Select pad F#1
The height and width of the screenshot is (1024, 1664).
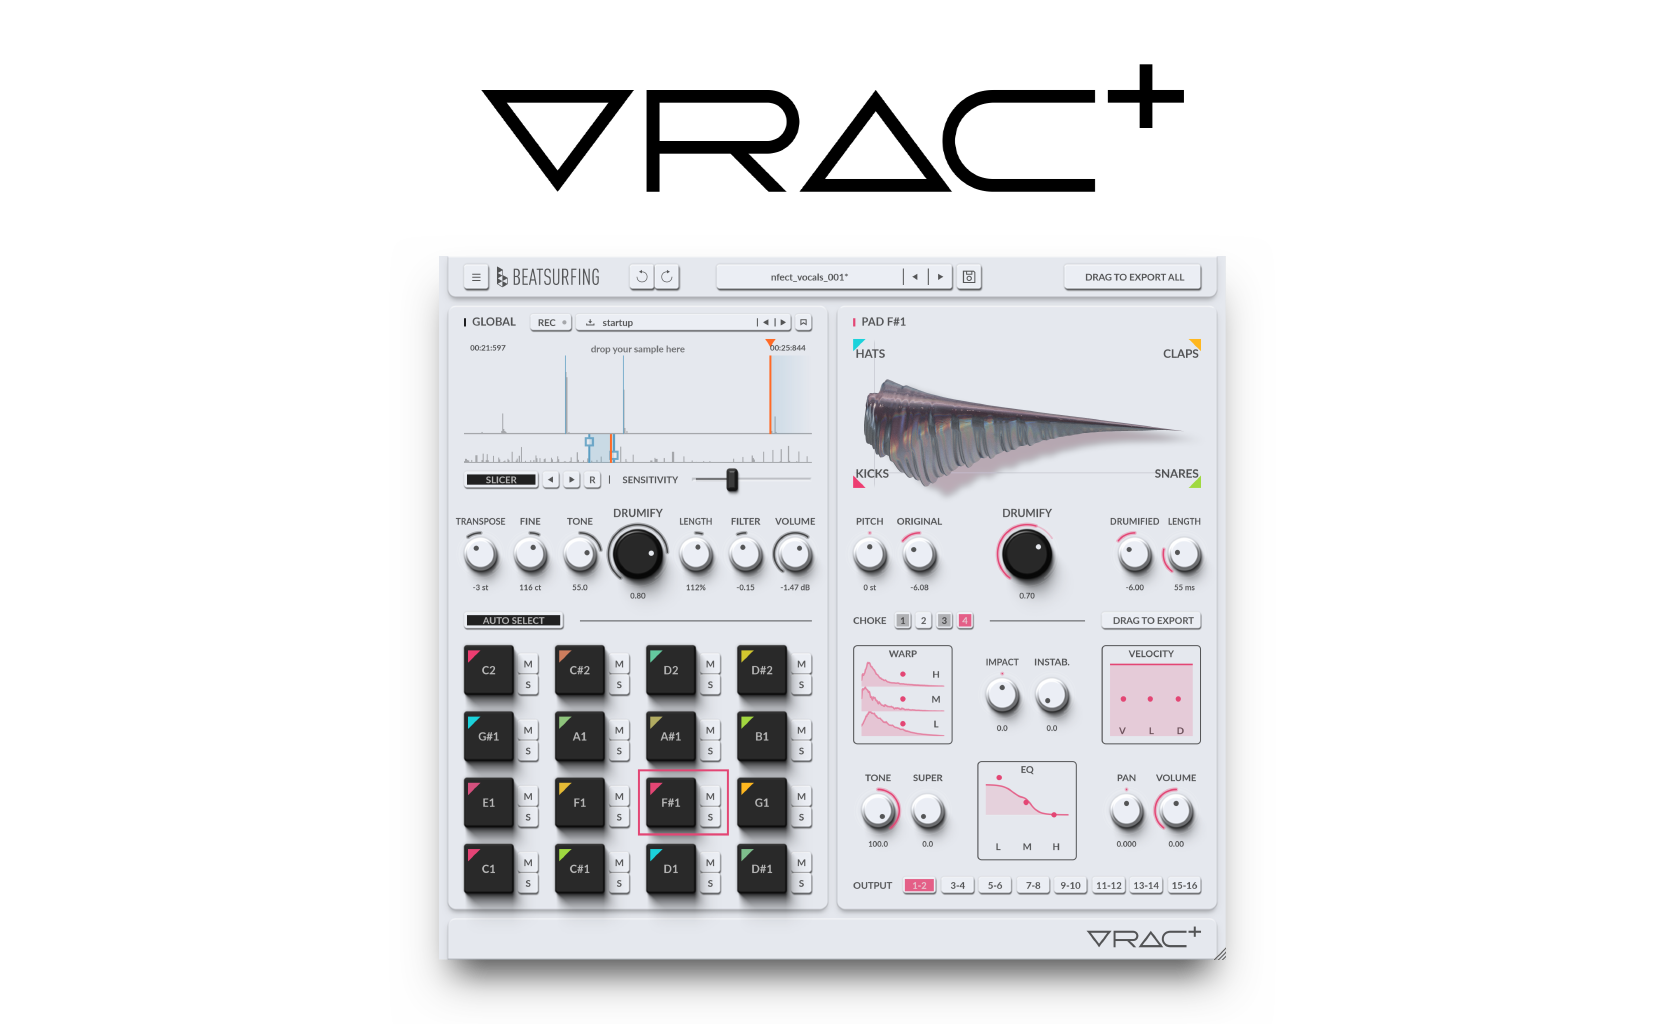pos(671,802)
